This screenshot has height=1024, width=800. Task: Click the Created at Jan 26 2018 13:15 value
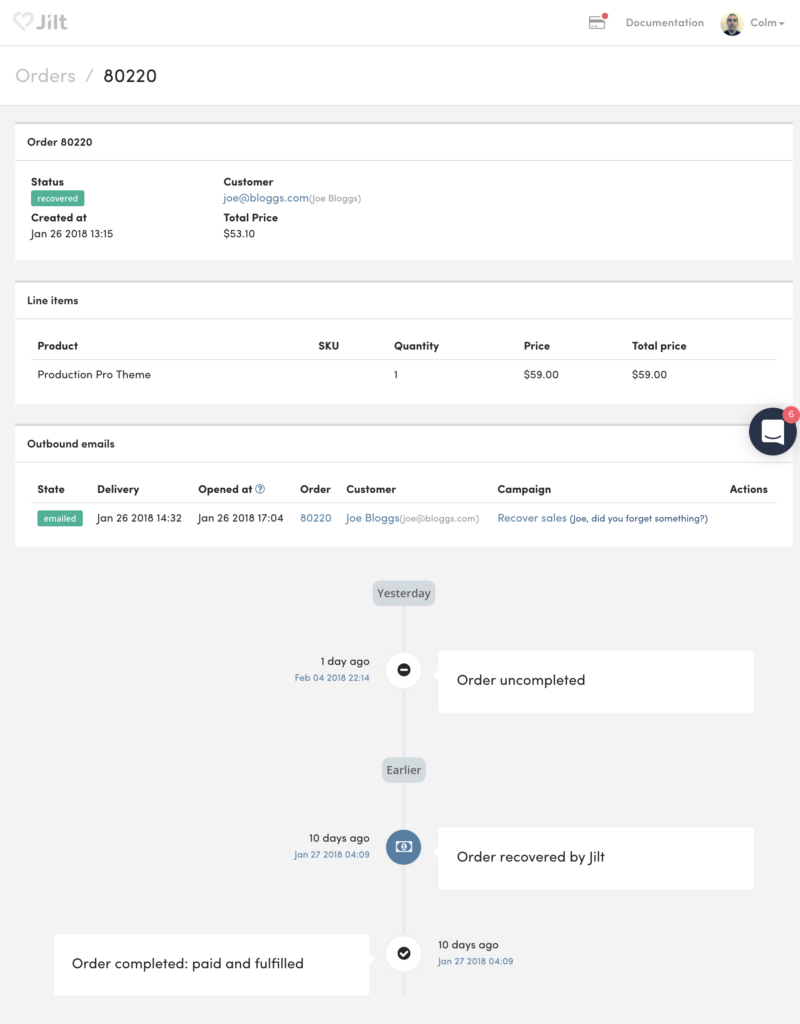(72, 234)
